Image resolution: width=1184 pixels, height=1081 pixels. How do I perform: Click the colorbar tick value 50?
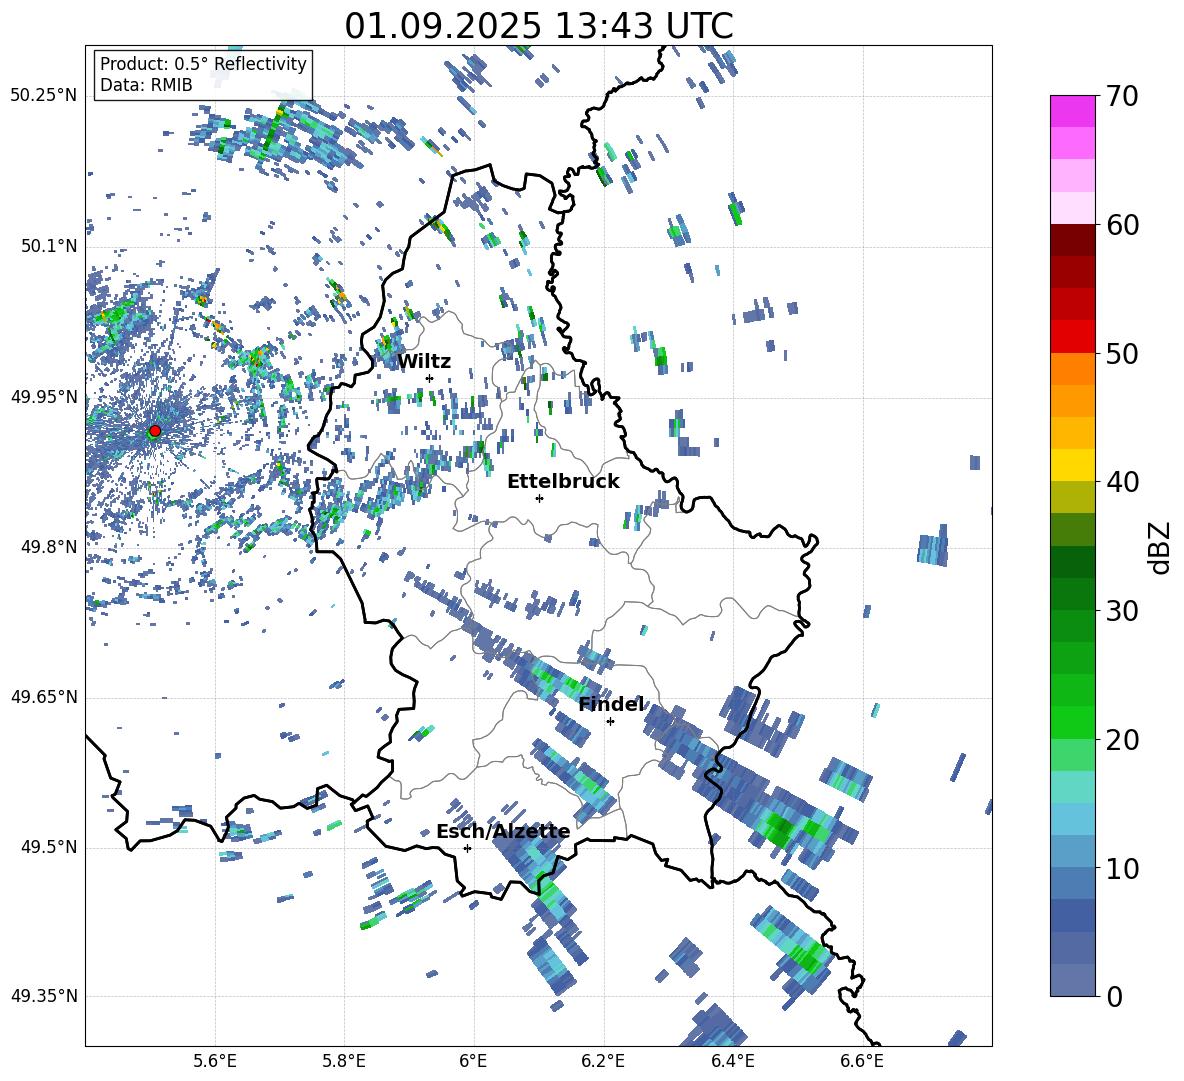click(1122, 353)
